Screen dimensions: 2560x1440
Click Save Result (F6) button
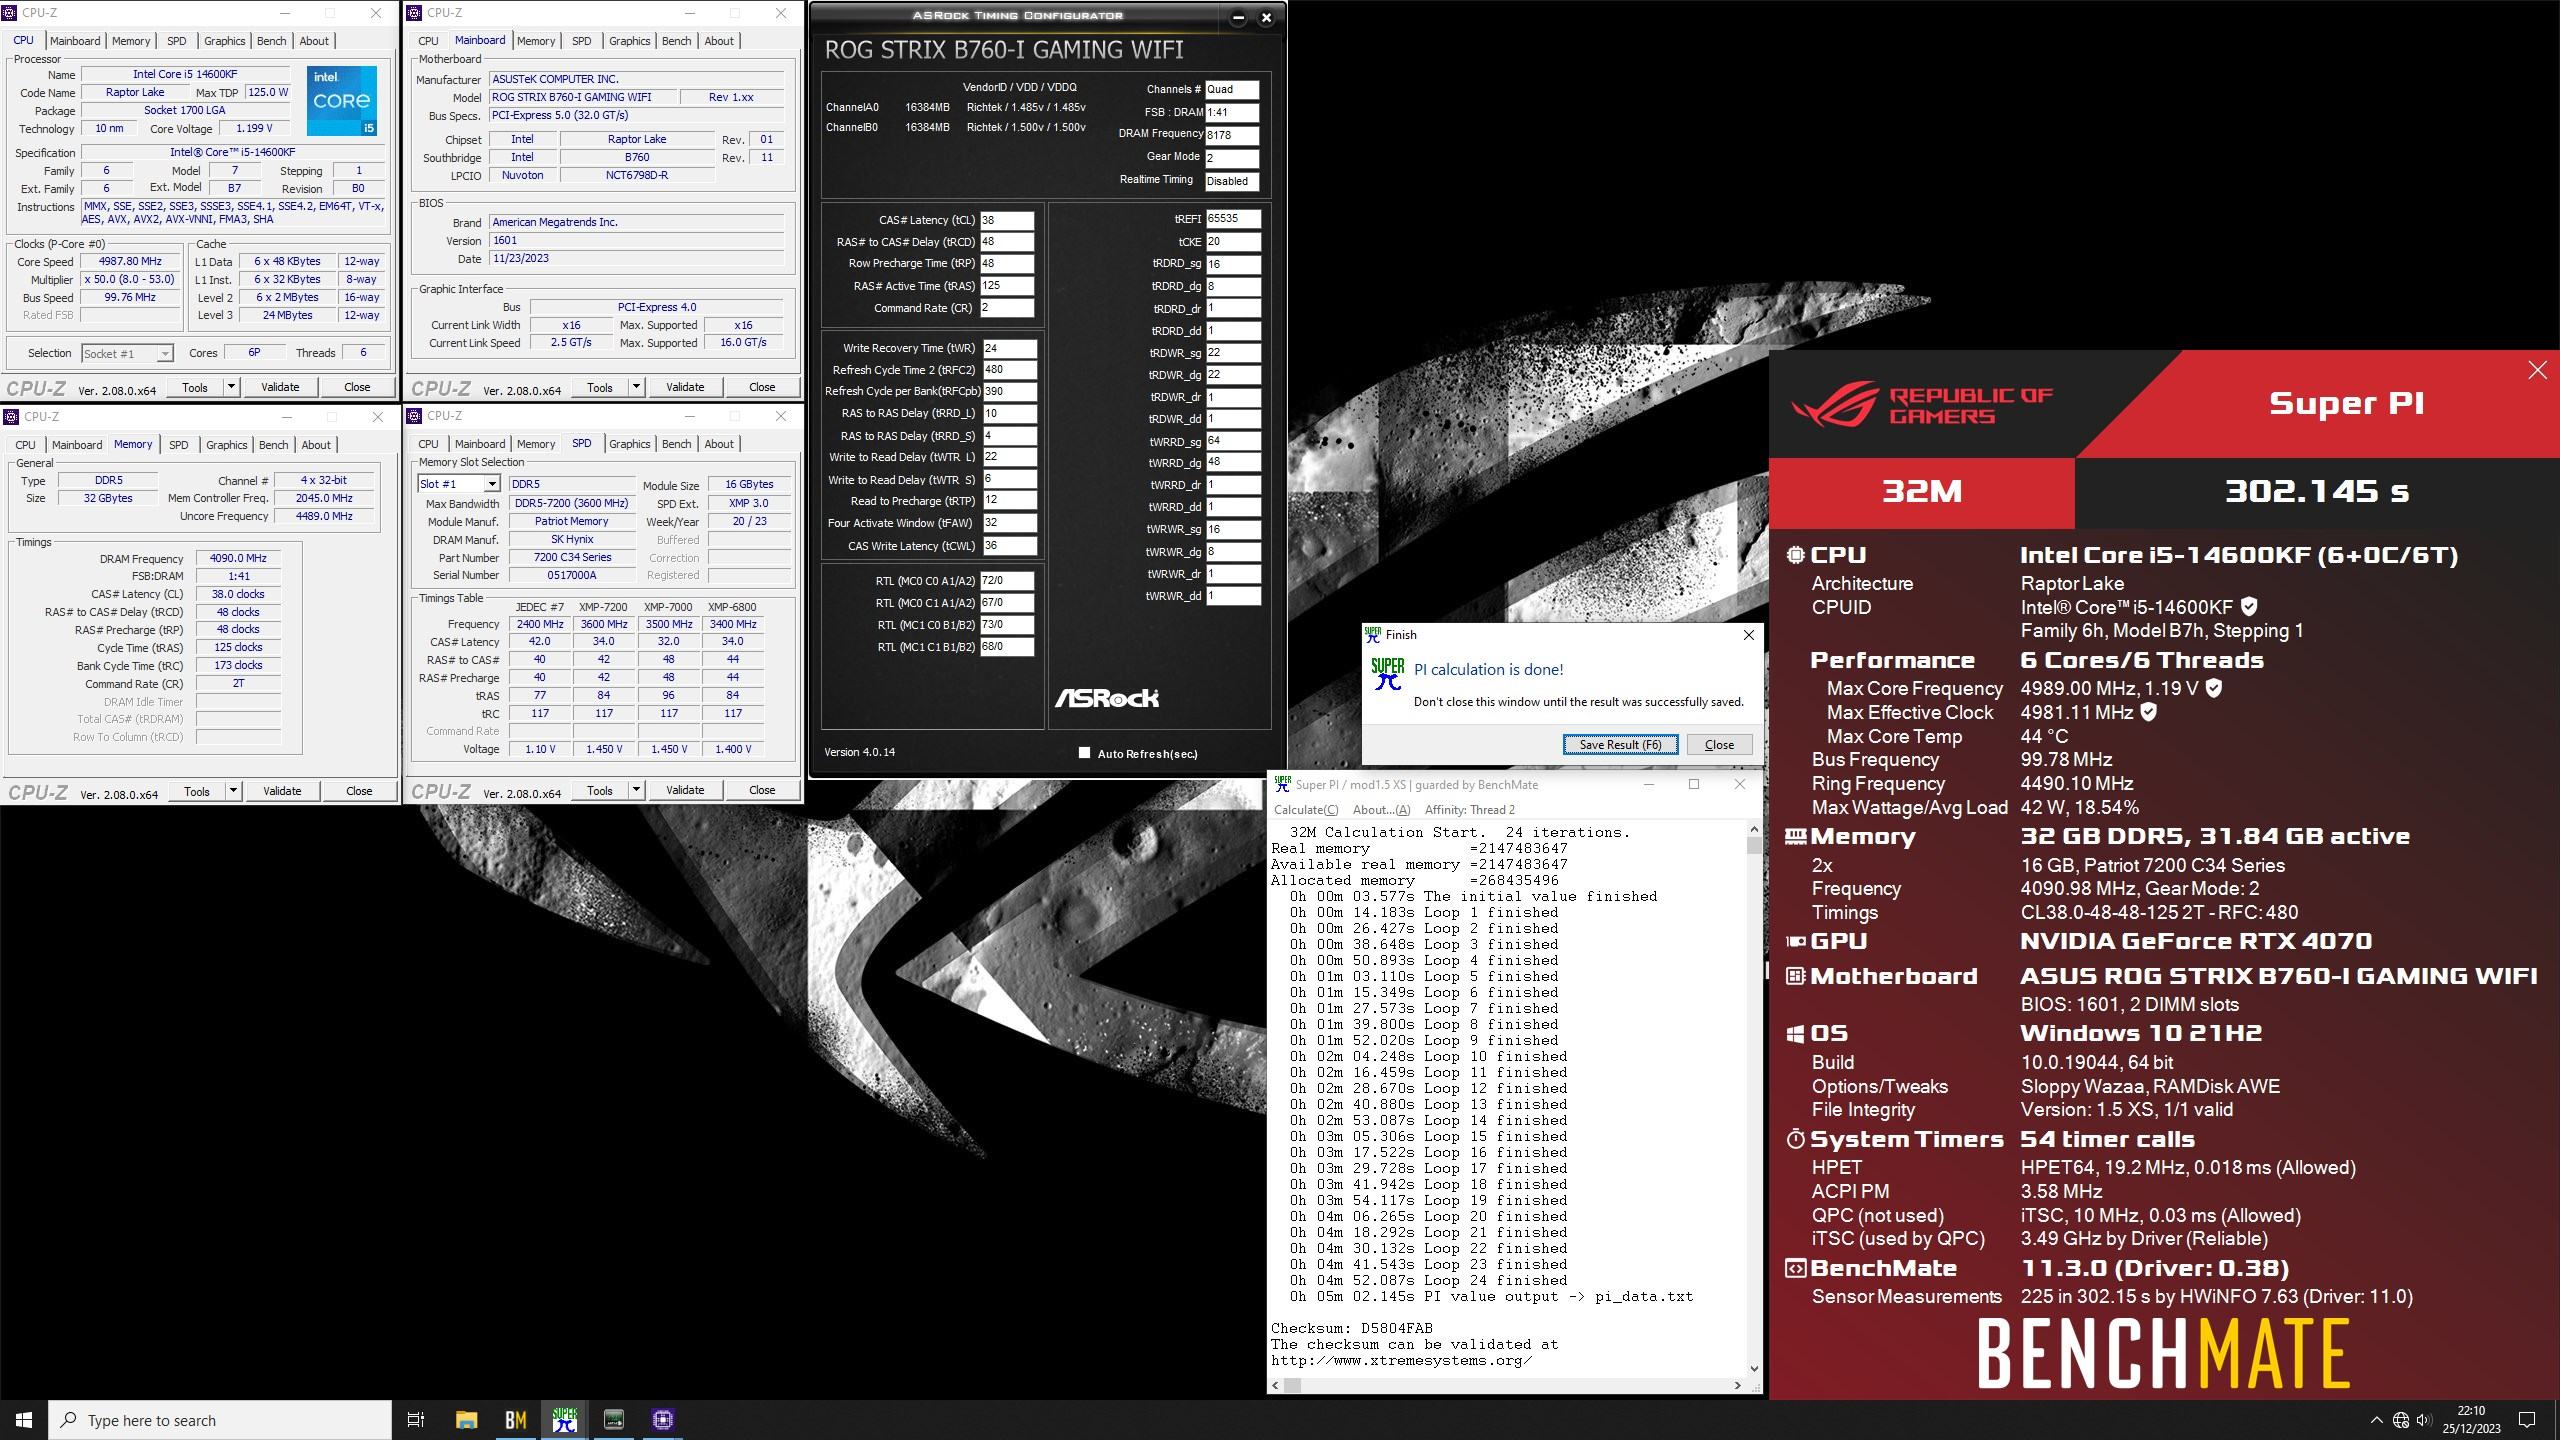(1620, 744)
